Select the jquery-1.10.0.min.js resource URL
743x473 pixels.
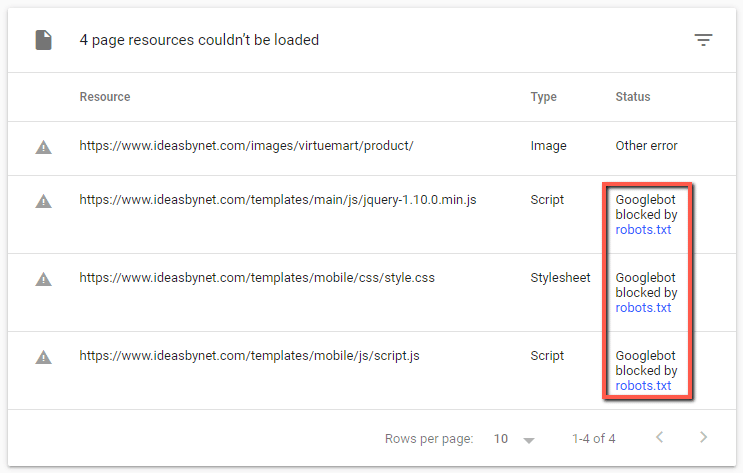pyautogui.click(x=278, y=200)
